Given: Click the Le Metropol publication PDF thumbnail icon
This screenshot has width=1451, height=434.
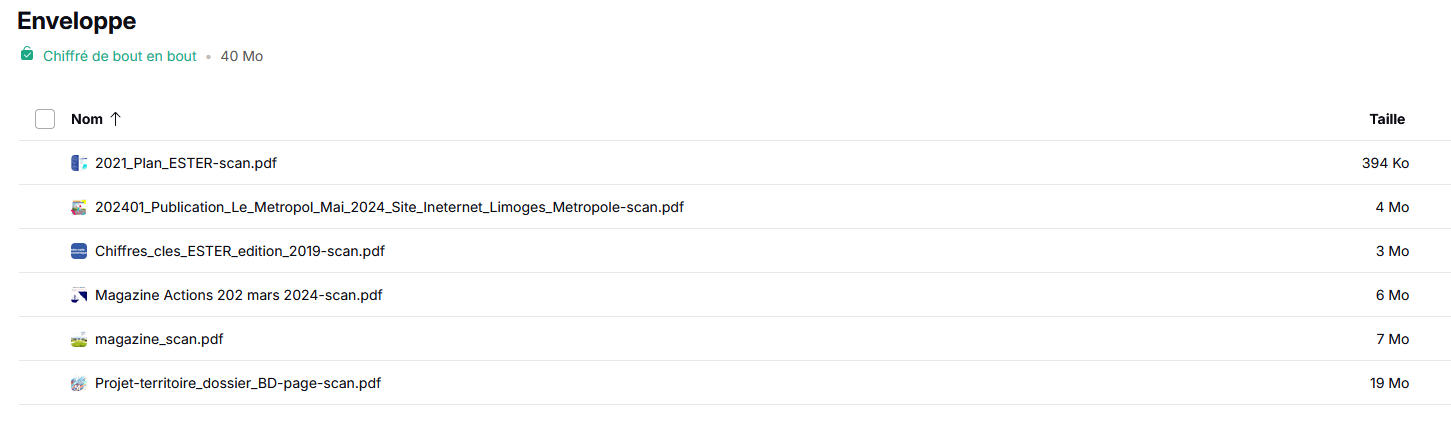Looking at the screenshot, I should [79, 207].
